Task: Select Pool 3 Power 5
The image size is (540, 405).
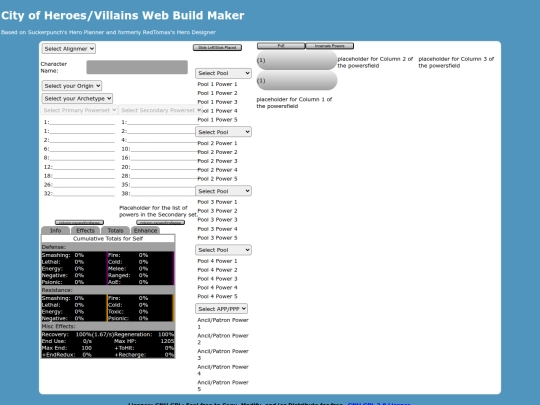Action: tap(217, 238)
